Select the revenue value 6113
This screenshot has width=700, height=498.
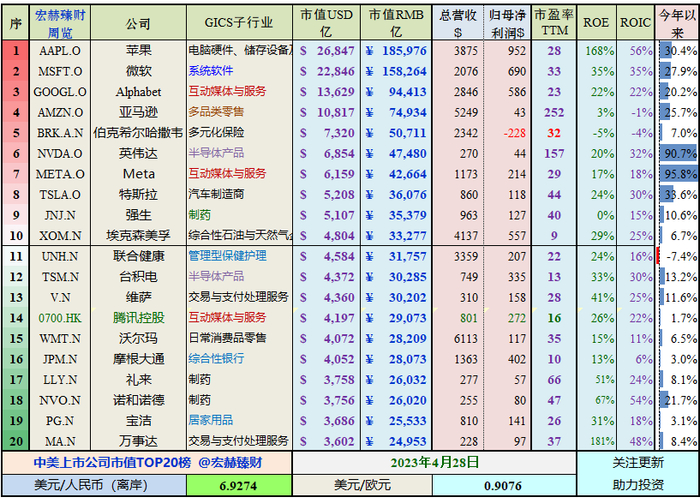coord(466,339)
